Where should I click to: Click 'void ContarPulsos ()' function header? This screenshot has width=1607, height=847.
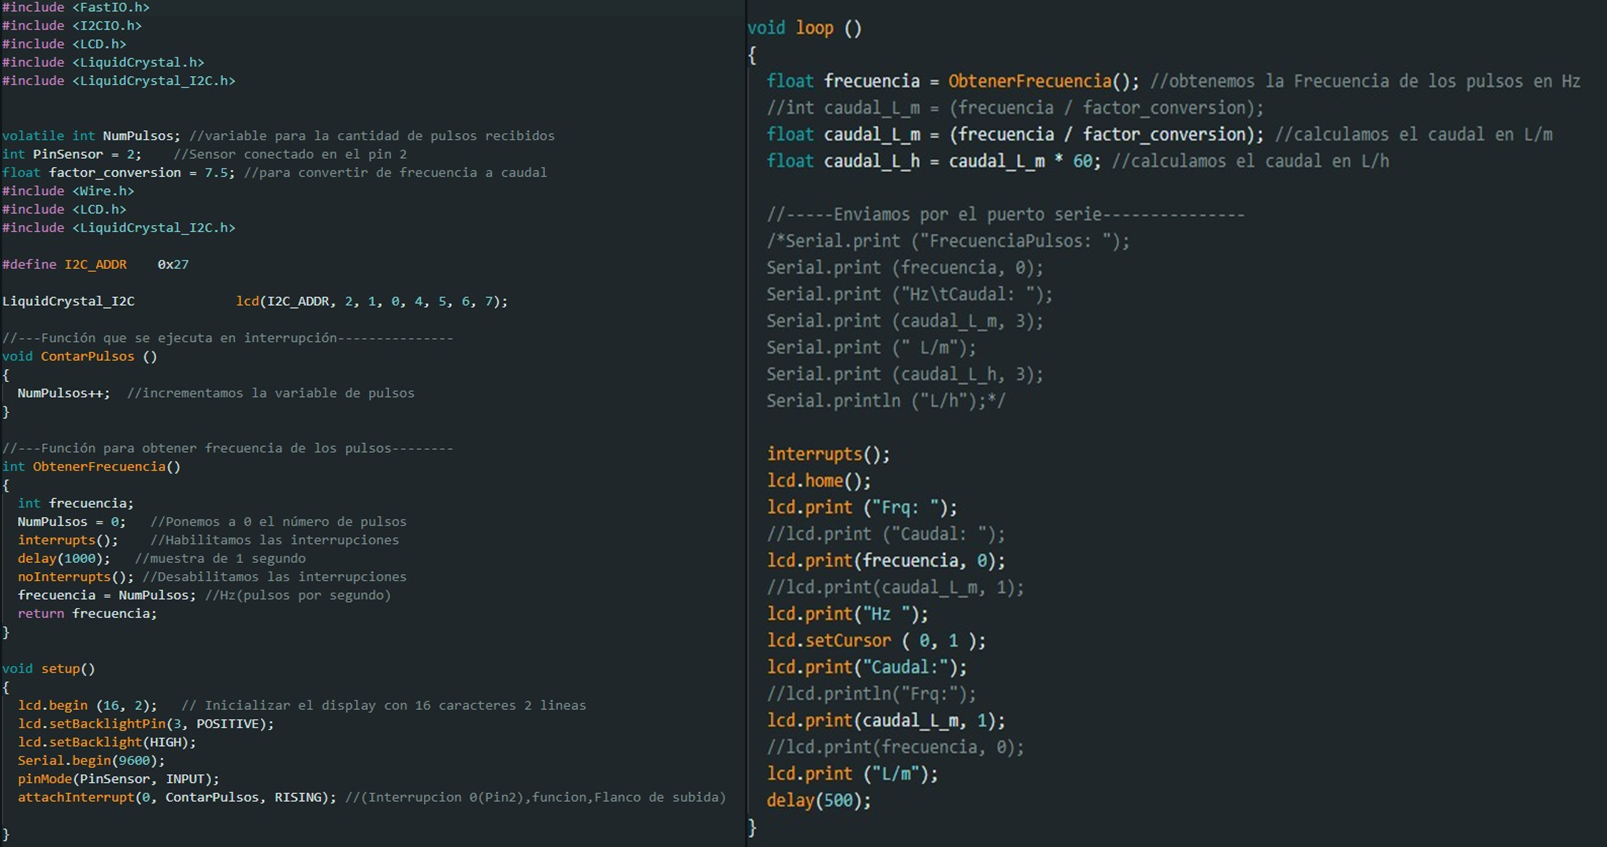coord(80,356)
